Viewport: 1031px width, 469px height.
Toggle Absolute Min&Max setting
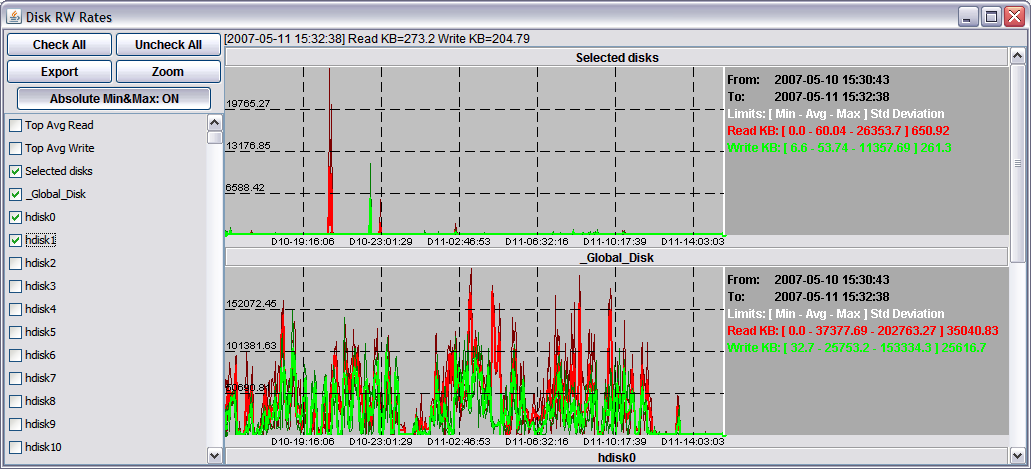114,99
